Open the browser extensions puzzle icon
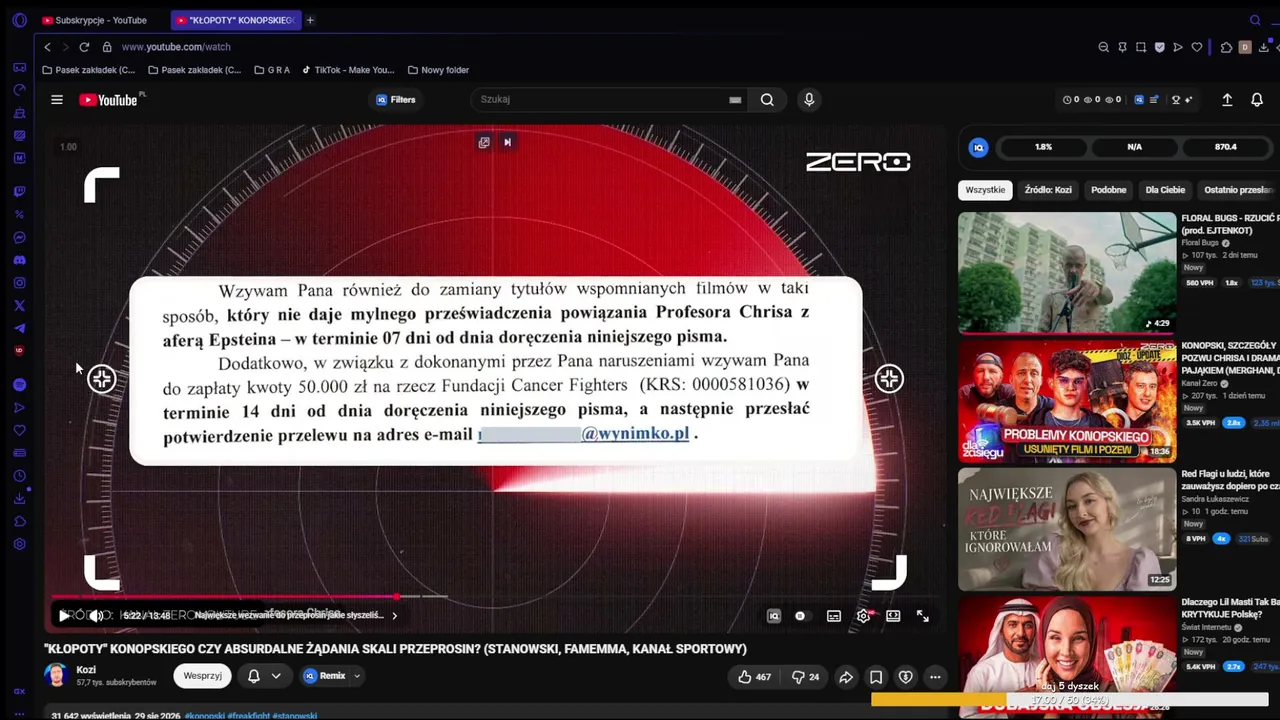Image resolution: width=1280 pixels, height=720 pixels. (x=1226, y=47)
